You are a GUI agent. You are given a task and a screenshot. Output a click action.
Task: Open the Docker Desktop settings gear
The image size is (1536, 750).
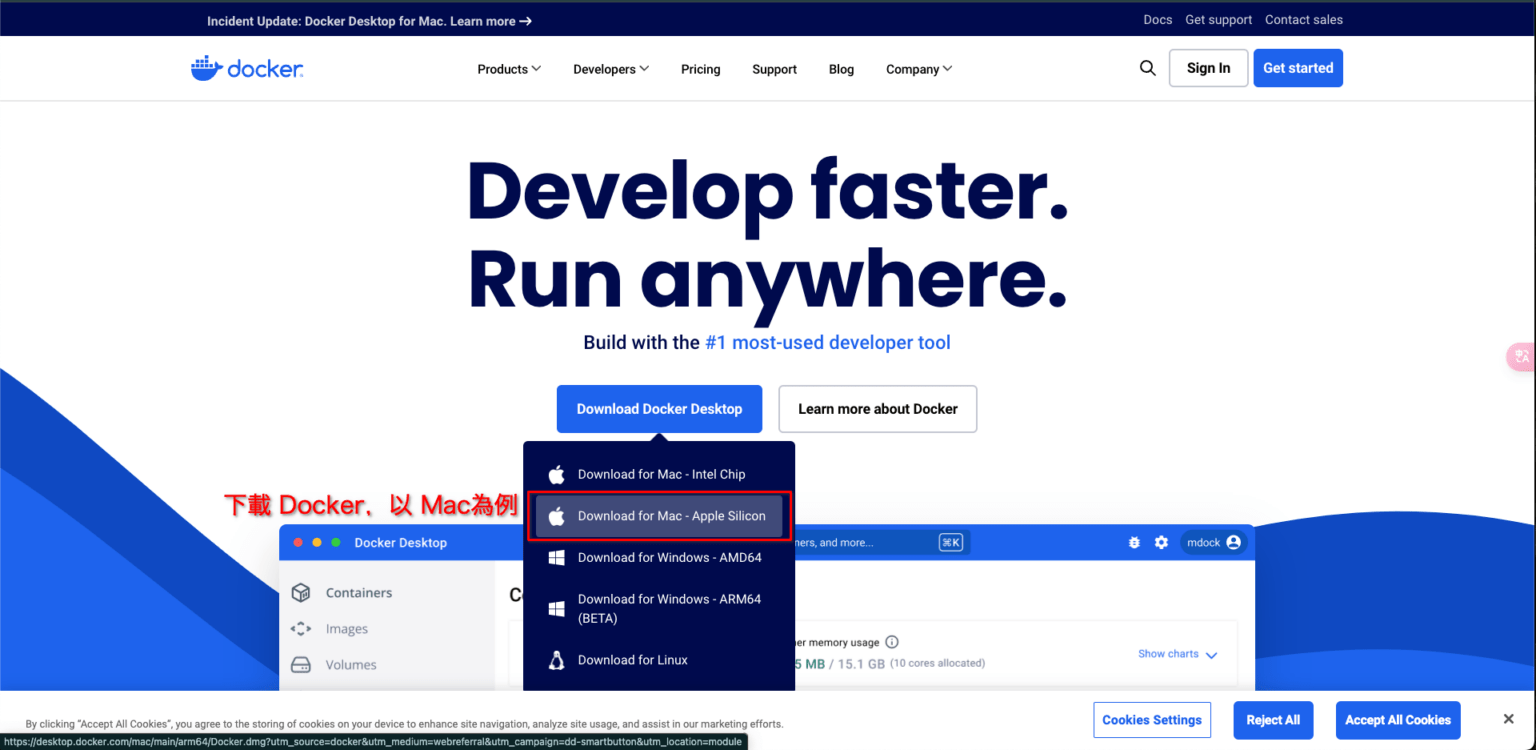click(x=1161, y=542)
